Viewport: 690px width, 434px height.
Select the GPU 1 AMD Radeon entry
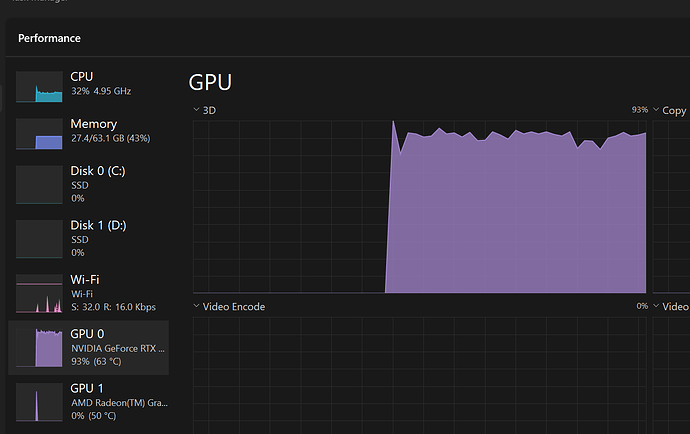(x=88, y=402)
